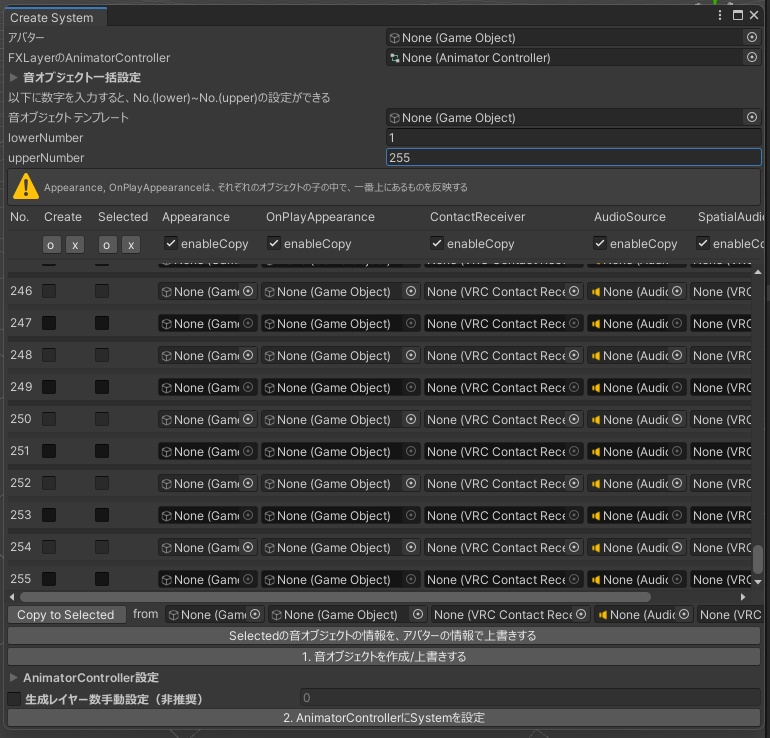This screenshot has width=770, height=738.
Task: Open AudioSource object picker in row 250
Action: point(677,419)
